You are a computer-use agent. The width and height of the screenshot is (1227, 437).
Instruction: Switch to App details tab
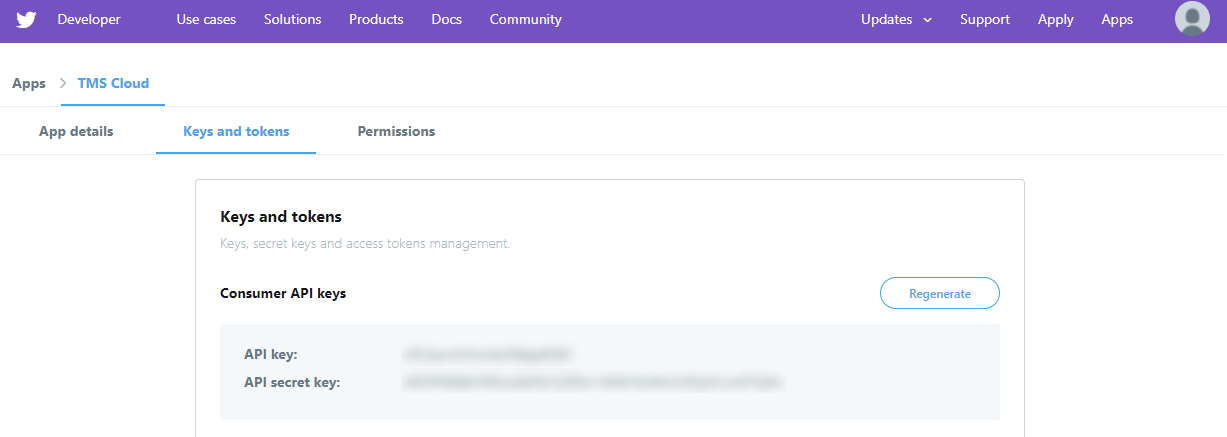click(x=76, y=132)
